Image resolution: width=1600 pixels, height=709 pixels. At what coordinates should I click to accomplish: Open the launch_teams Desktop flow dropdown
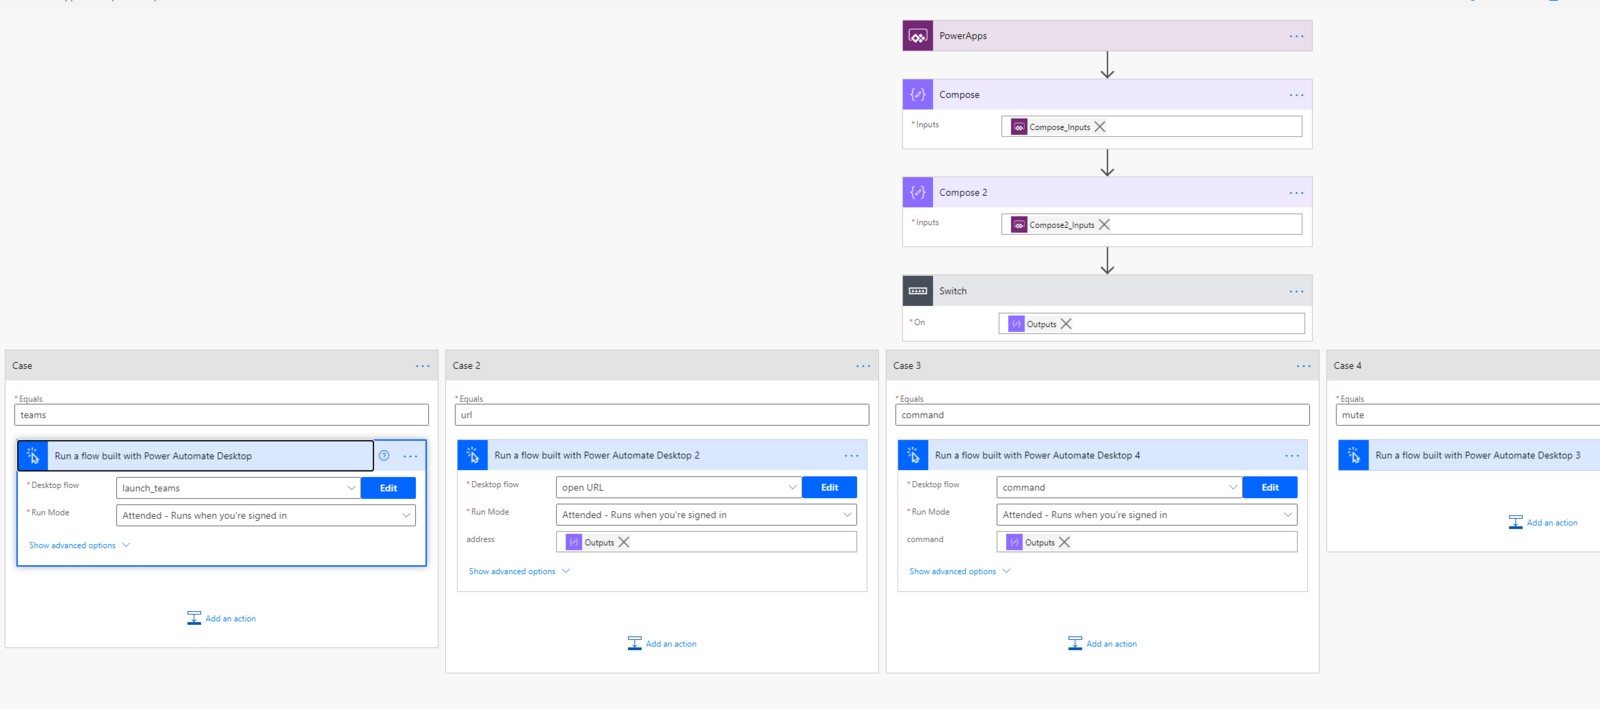[238, 488]
